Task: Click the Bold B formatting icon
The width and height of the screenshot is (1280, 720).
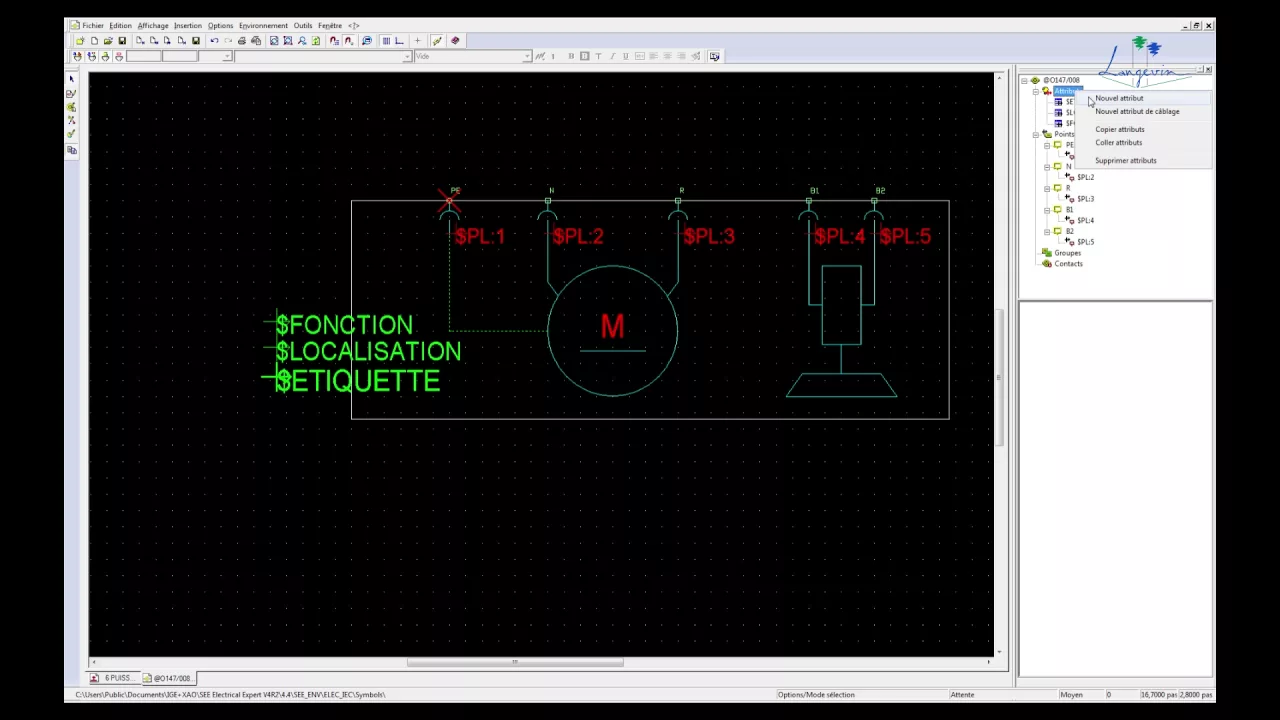Action: pos(571,56)
